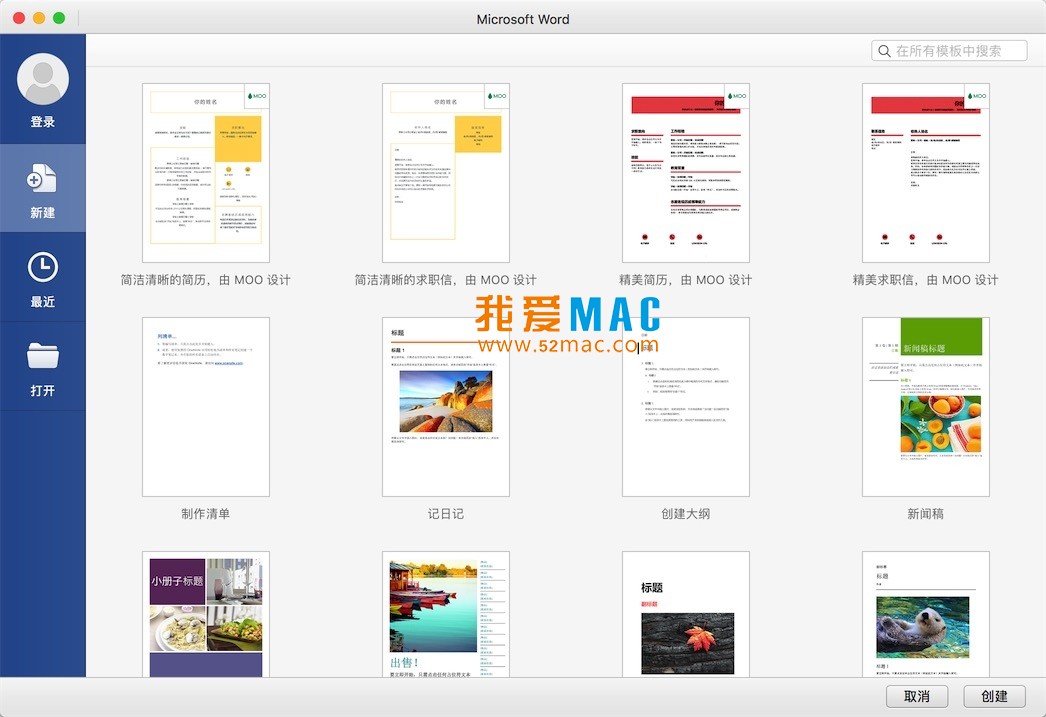The image size is (1046, 717).
Task: Choose the 精美求职信 red cover letter template
Action: (x=926, y=173)
